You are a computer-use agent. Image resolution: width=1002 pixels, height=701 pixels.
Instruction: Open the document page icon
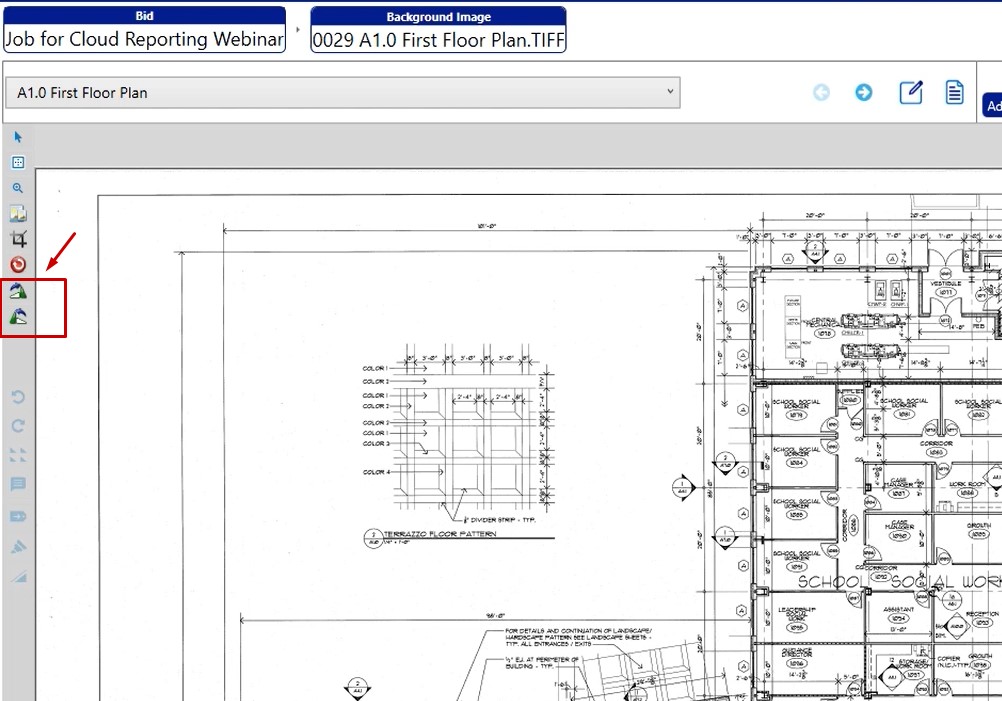coord(954,93)
